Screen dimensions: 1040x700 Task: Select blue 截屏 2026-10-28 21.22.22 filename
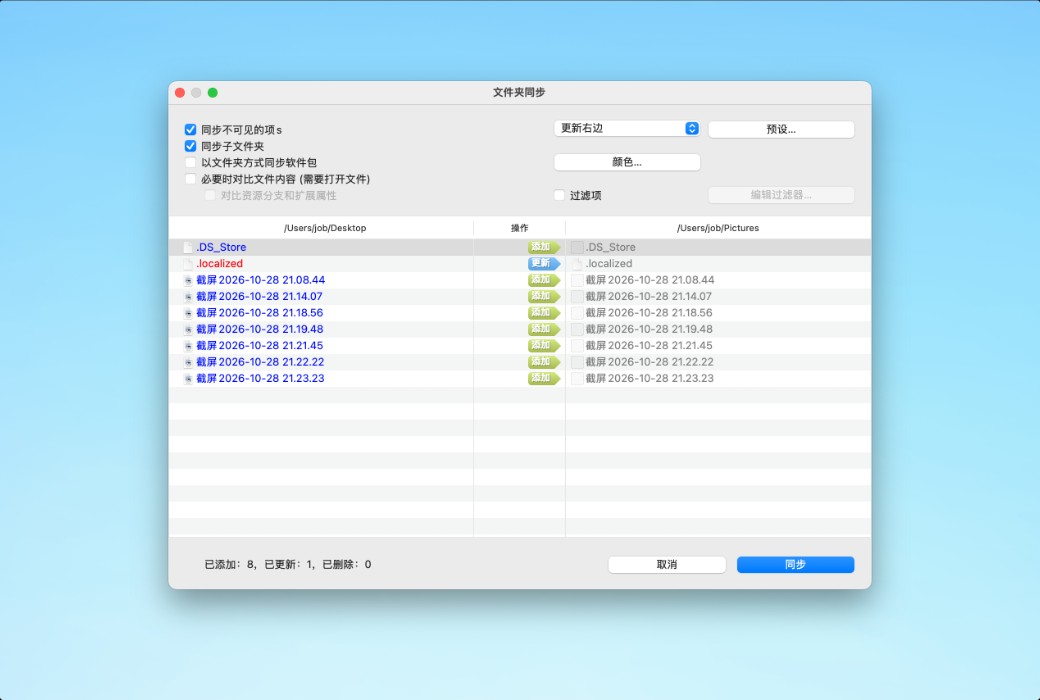click(x=260, y=362)
